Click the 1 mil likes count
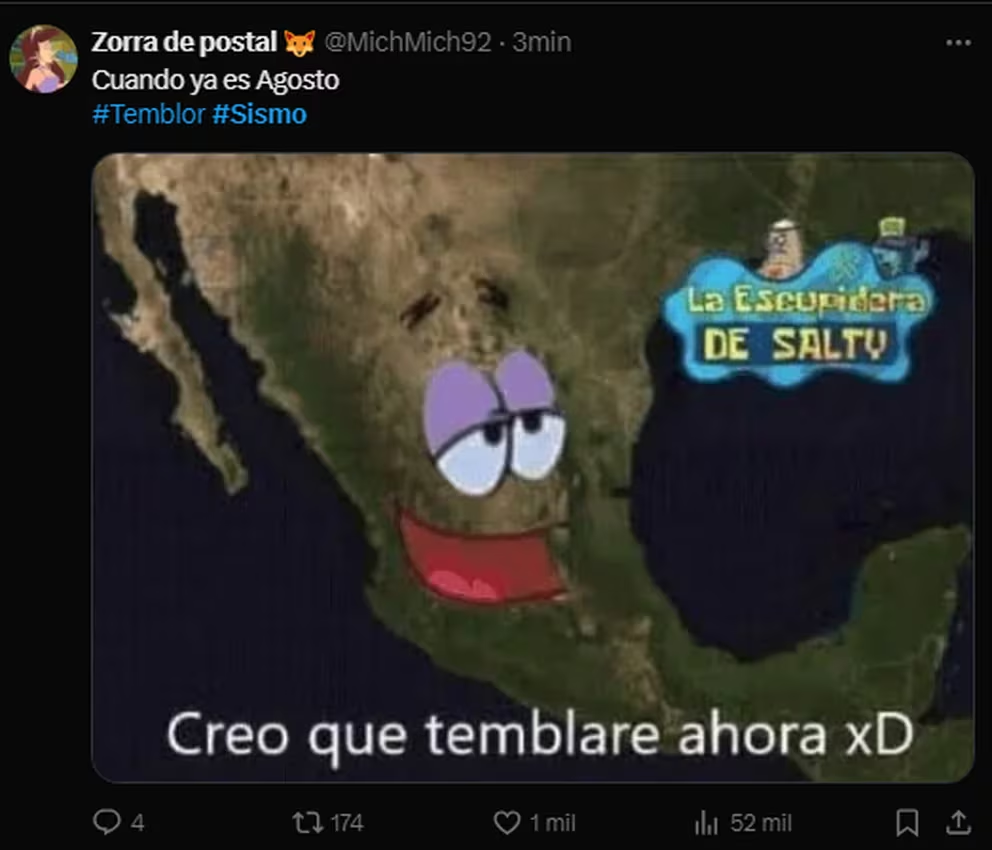The height and width of the screenshot is (850, 992). tap(552, 823)
